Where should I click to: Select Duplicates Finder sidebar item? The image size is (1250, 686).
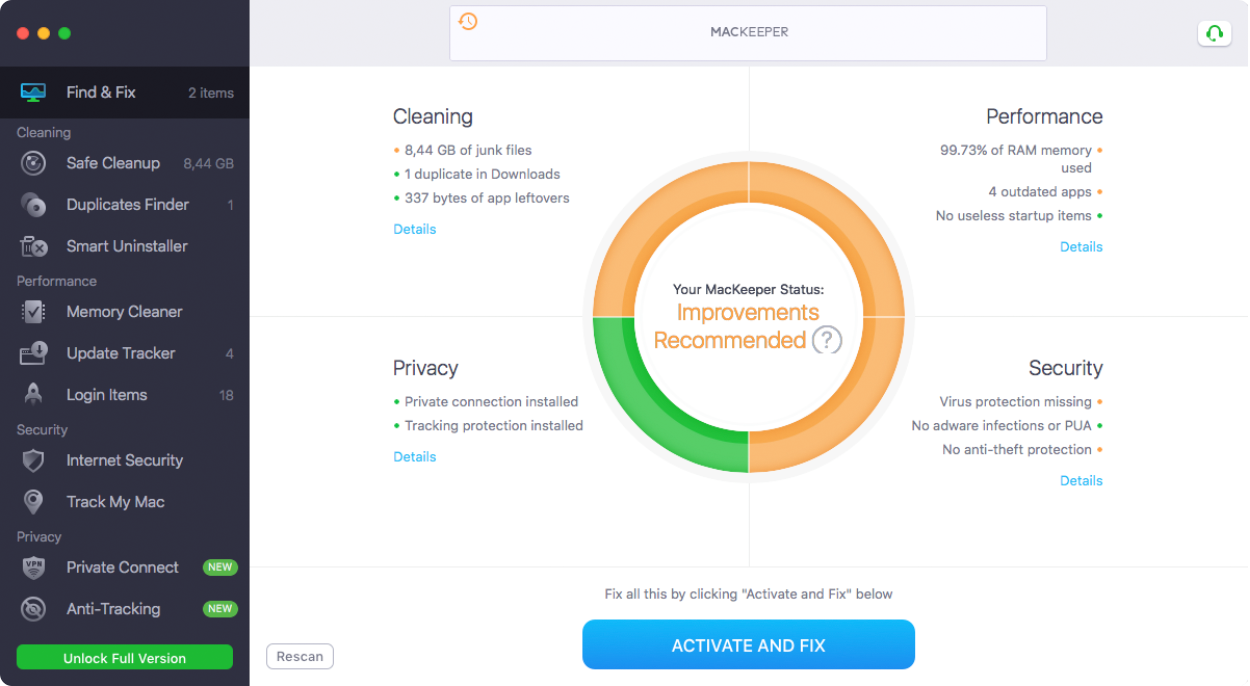point(125,205)
